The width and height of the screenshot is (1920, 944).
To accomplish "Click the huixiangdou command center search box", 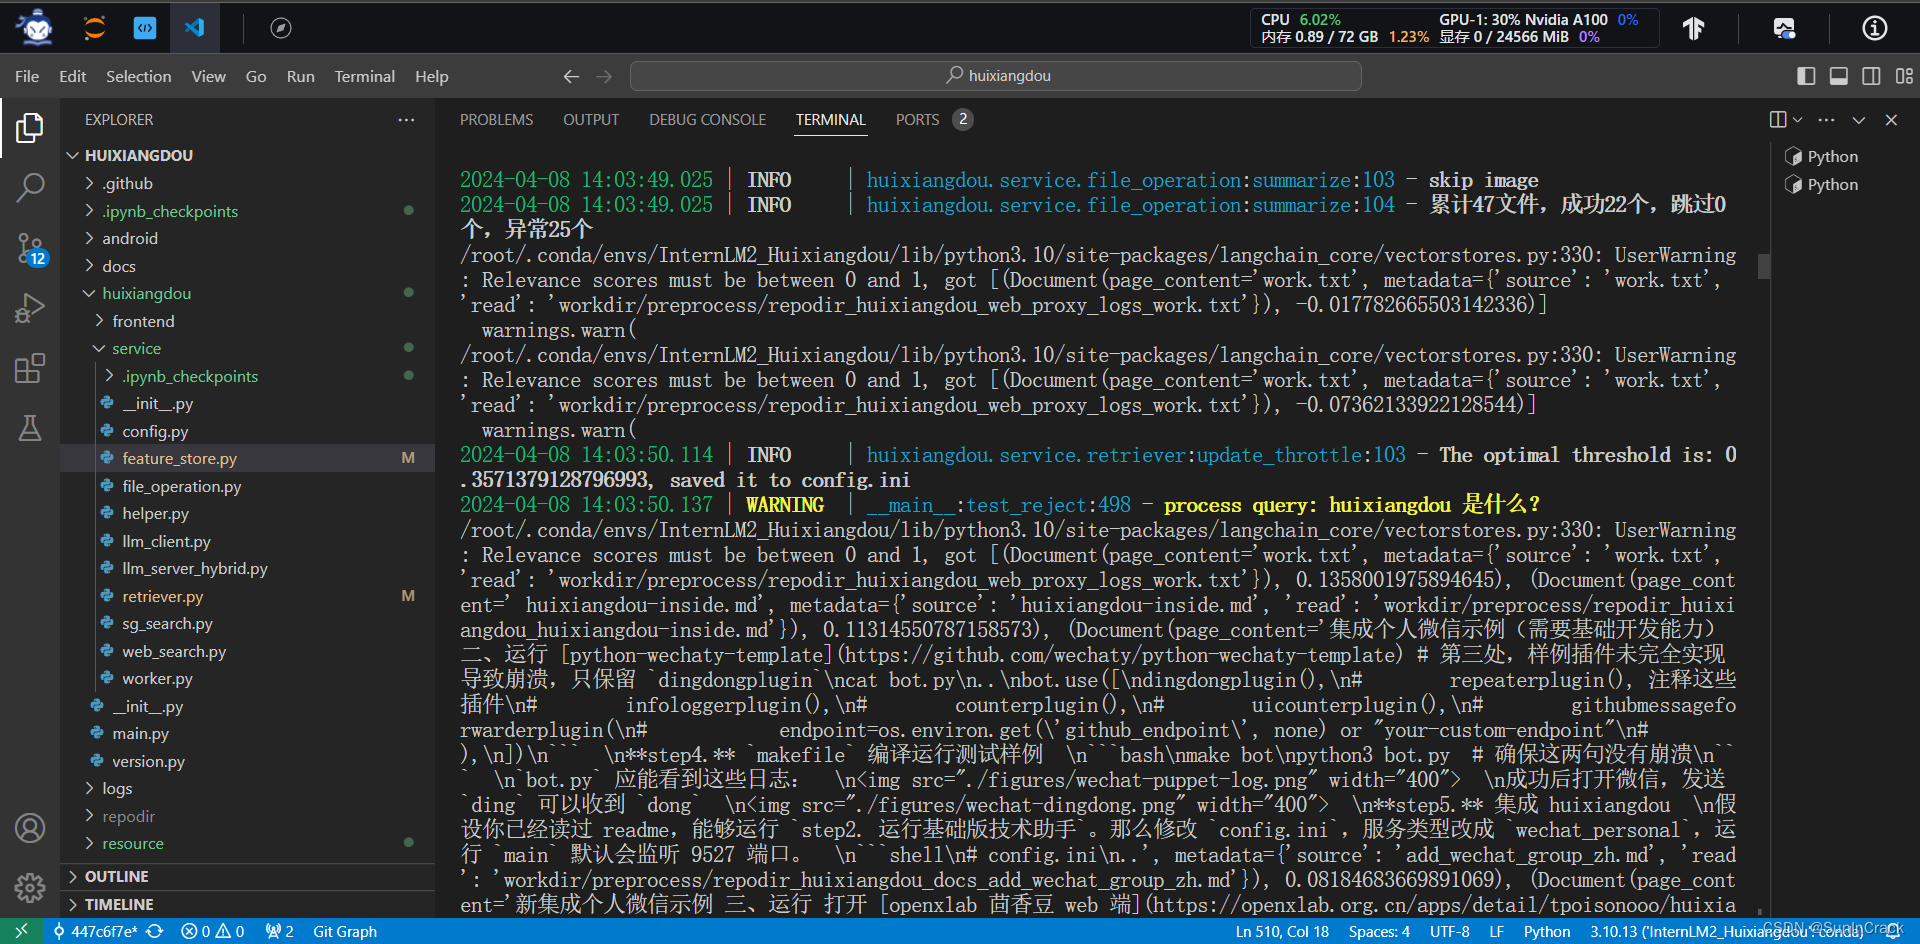I will coord(996,76).
